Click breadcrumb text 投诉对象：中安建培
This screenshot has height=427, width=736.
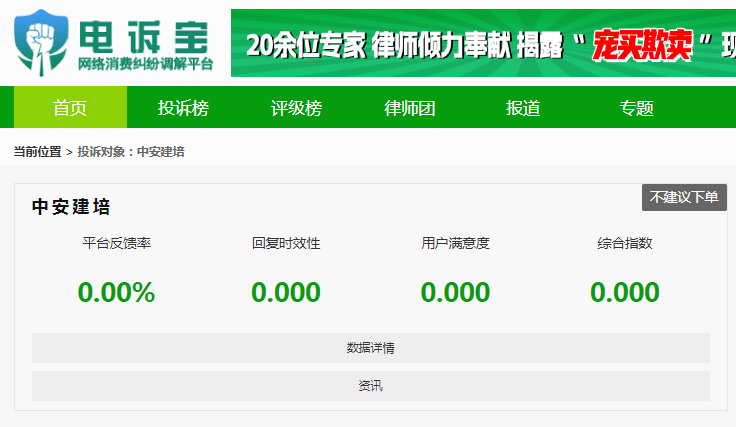131,152
